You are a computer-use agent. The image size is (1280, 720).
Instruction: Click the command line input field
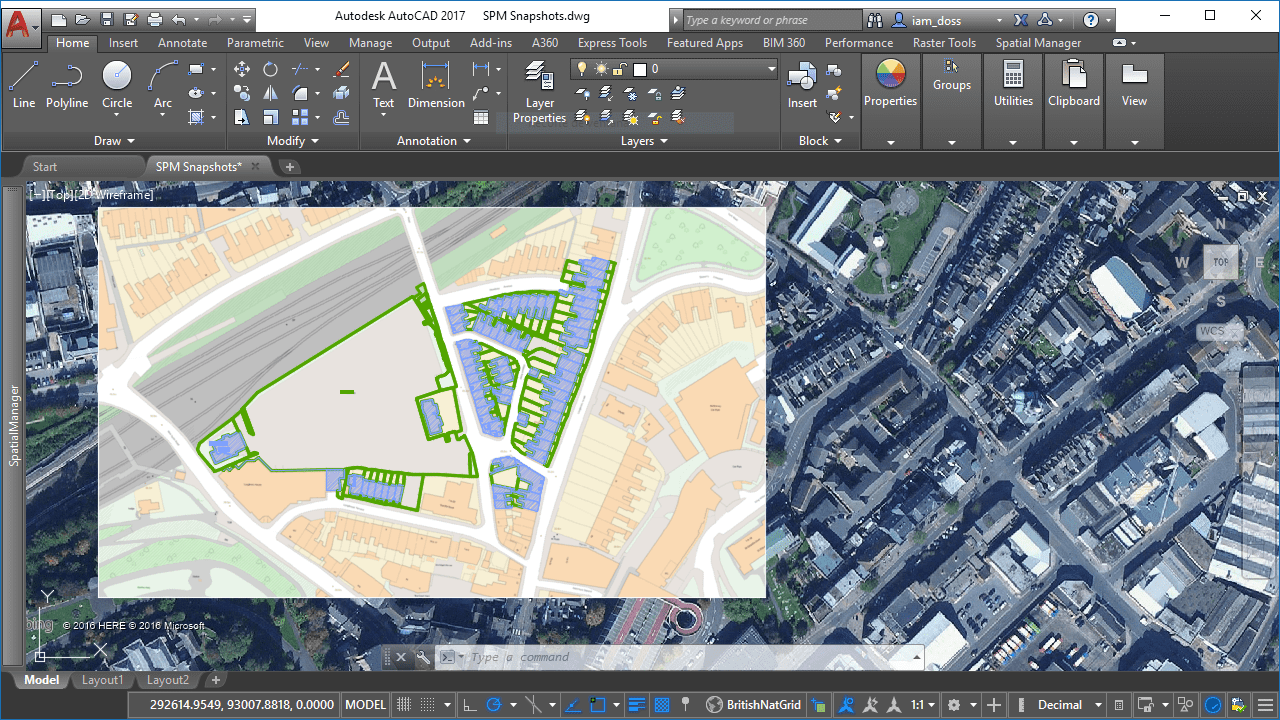tap(690, 657)
